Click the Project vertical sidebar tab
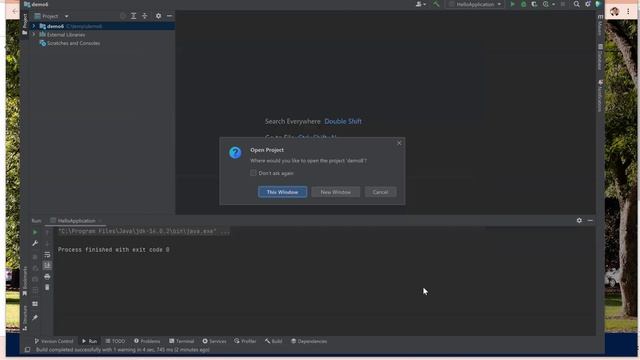 coord(25,24)
